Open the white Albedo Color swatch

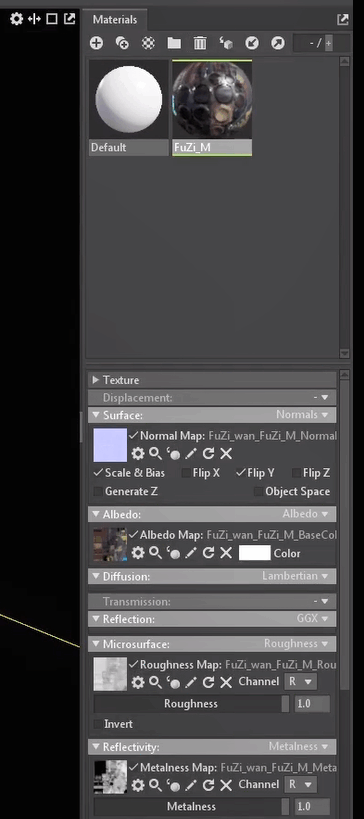(x=255, y=553)
